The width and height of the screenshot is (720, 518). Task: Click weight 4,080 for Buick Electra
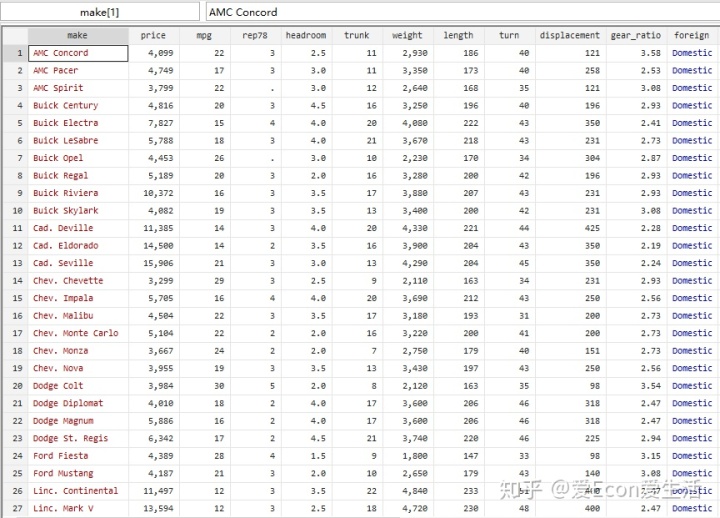(408, 123)
